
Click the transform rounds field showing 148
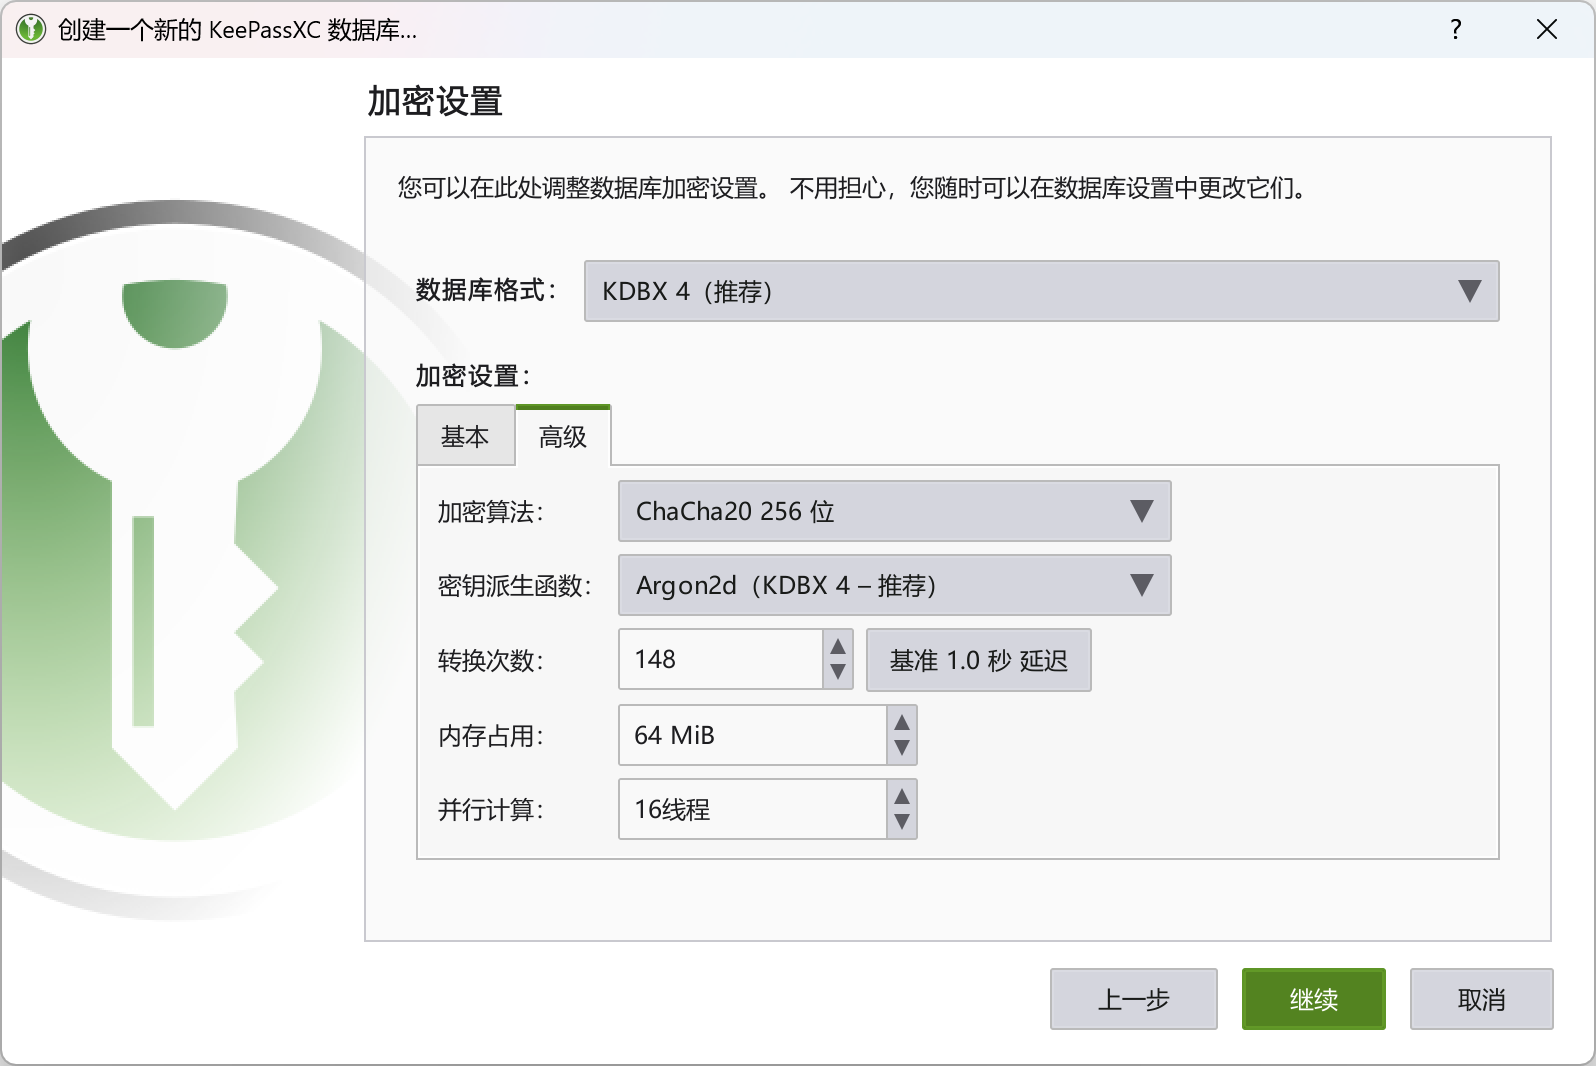click(x=721, y=659)
